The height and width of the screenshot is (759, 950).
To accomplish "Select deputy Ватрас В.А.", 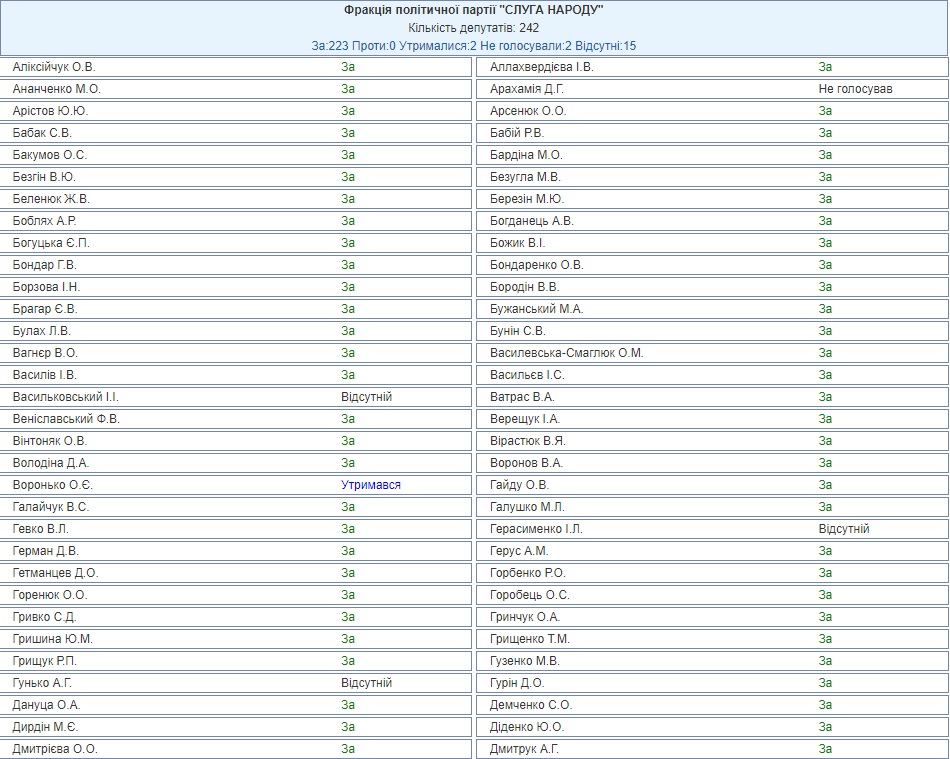I will click(522, 397).
